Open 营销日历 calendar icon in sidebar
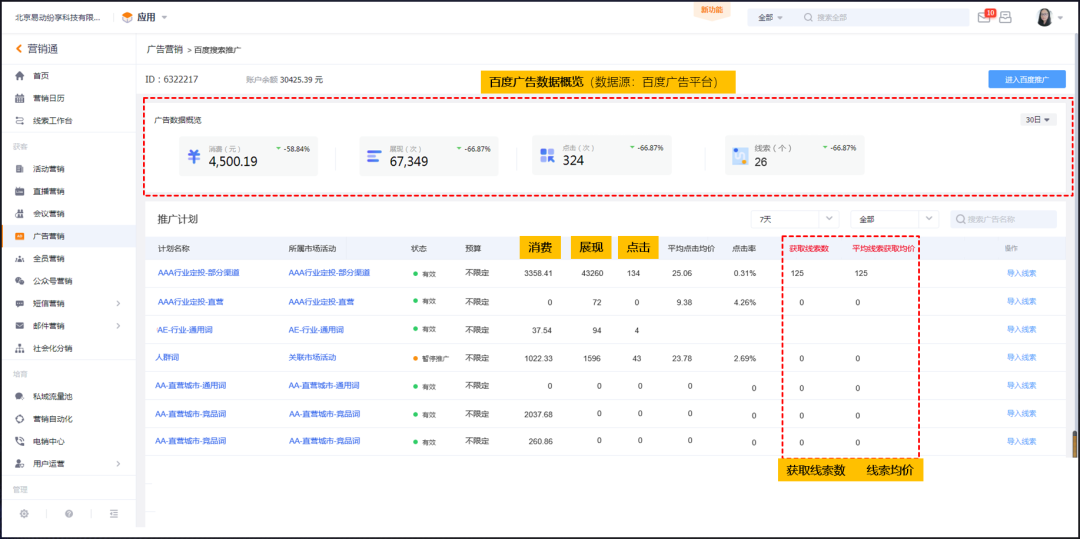Screen dimensions: 1080x539 click(19, 98)
